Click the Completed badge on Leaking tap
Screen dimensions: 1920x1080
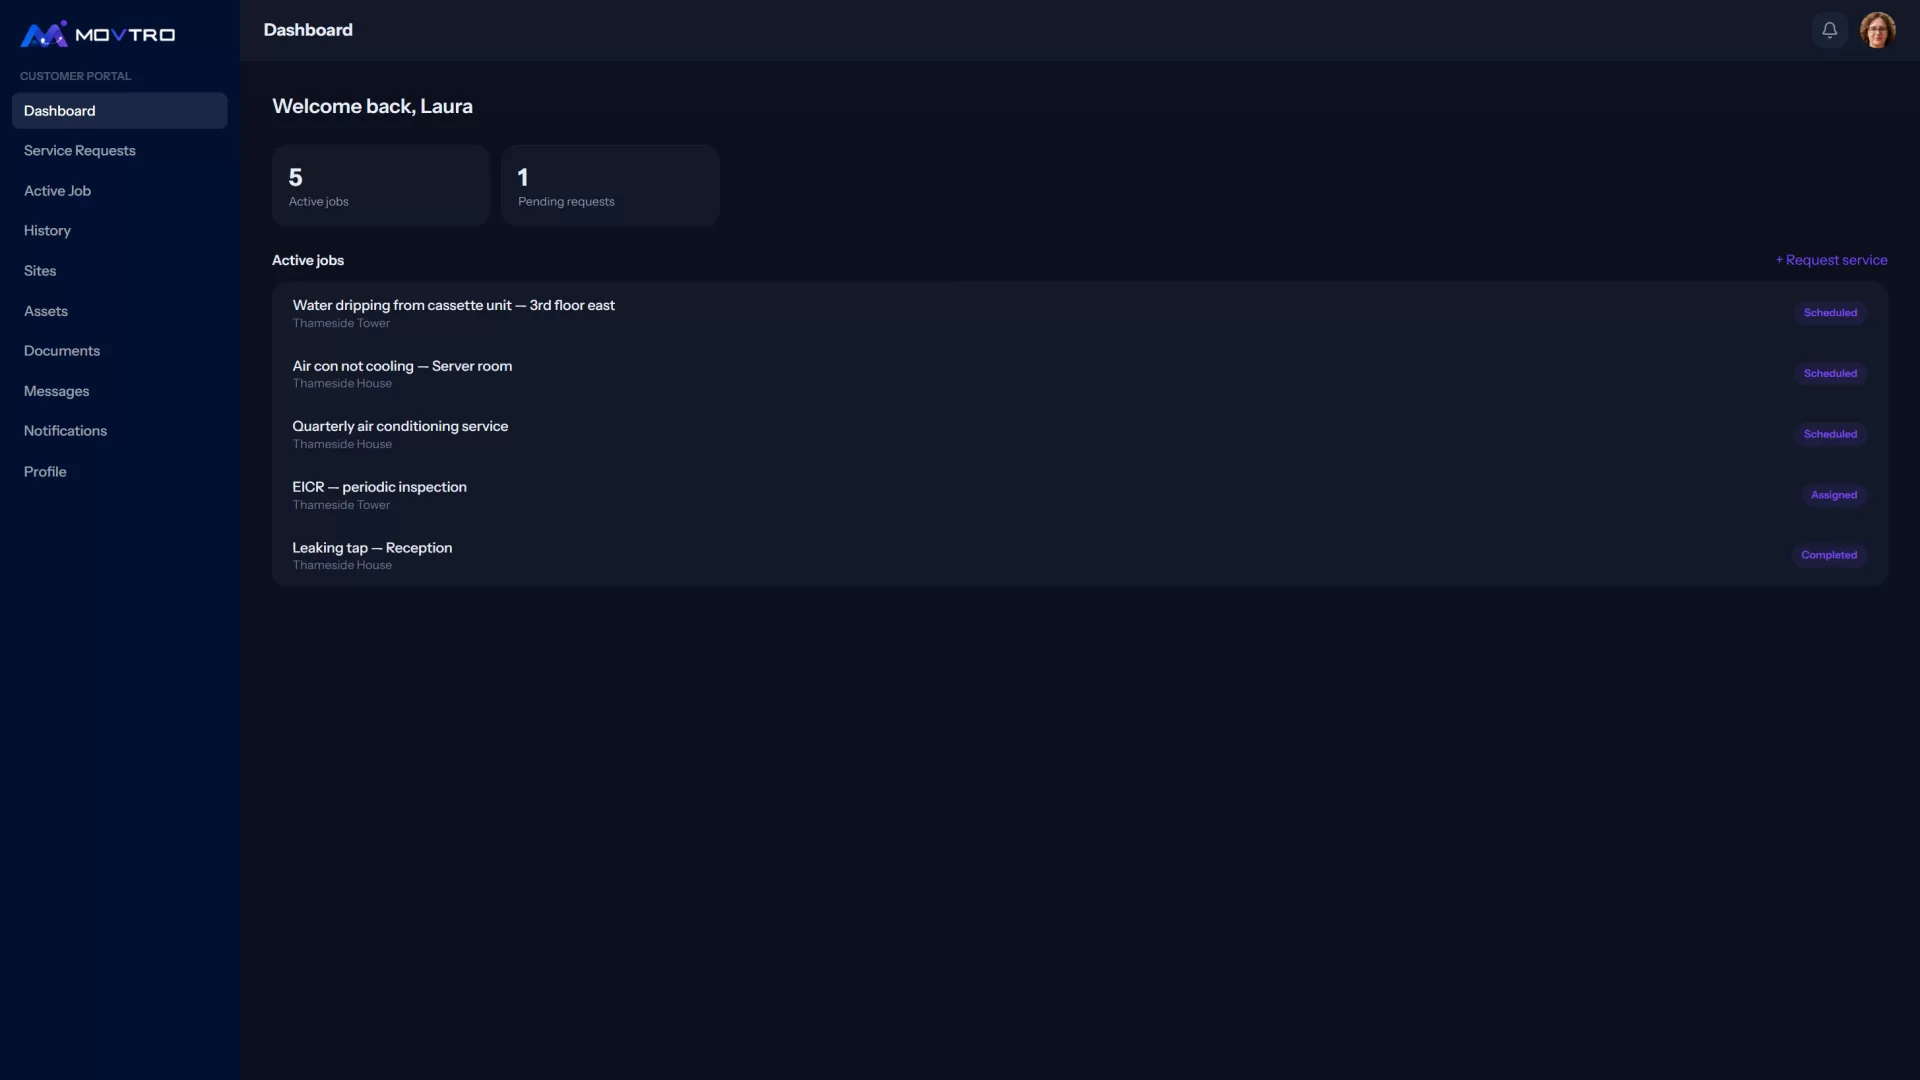coord(1829,555)
